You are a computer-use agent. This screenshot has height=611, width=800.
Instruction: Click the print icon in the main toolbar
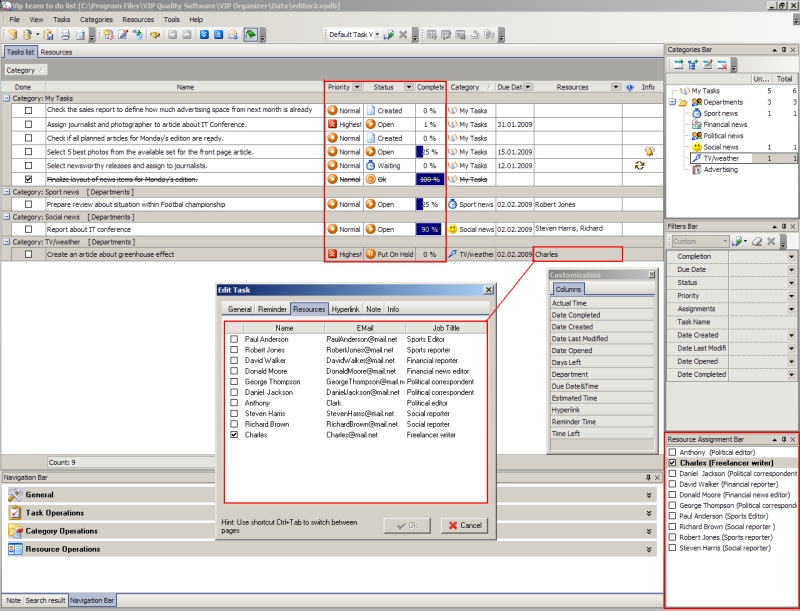point(65,35)
